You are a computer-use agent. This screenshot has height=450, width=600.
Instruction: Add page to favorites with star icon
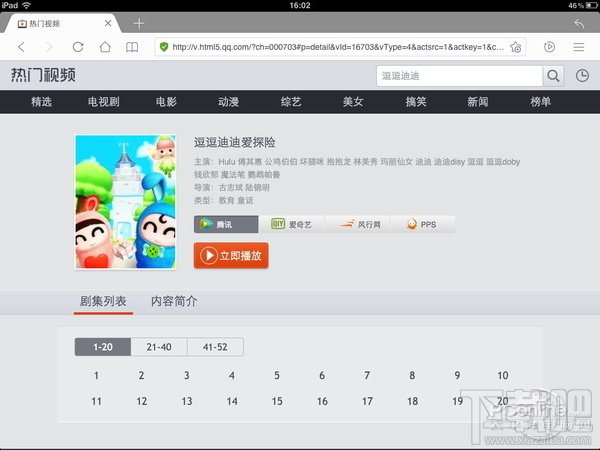515,47
